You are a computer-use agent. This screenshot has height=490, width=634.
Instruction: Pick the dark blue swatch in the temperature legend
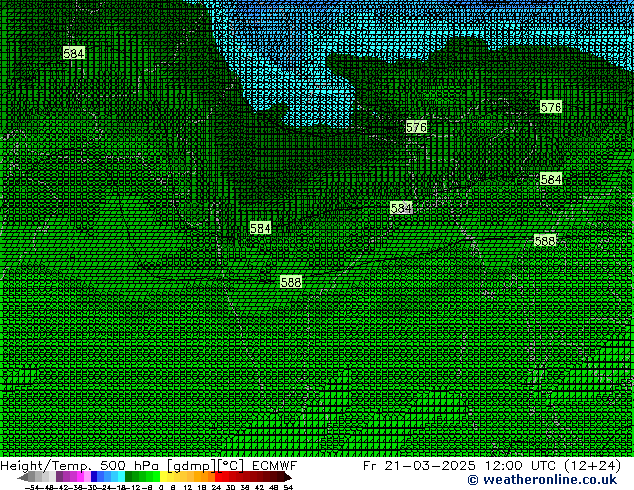(94, 476)
